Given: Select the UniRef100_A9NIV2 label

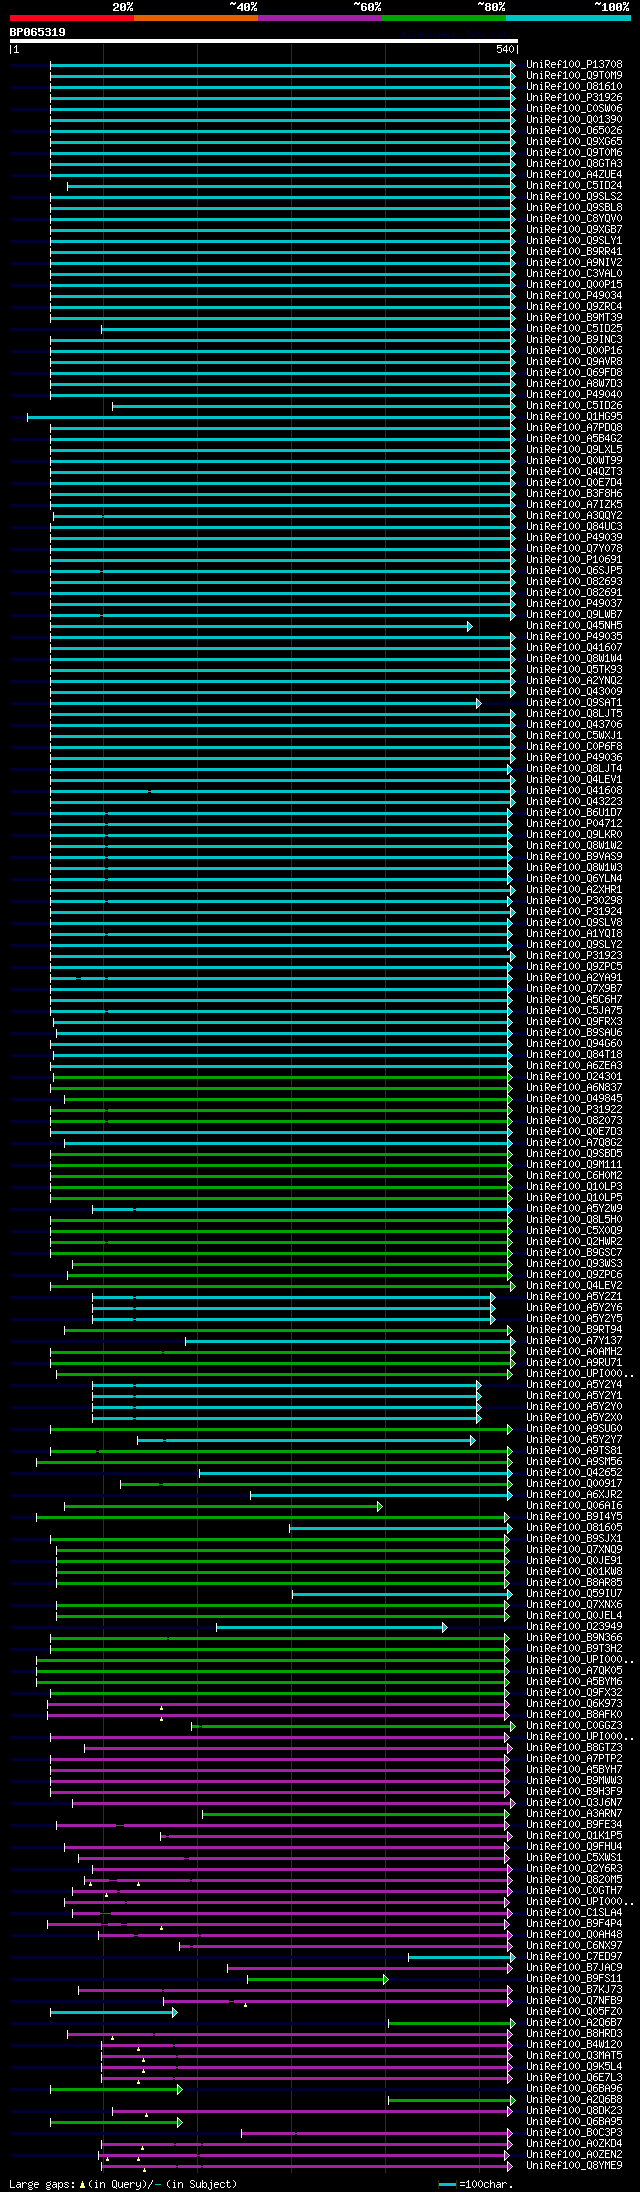Looking at the screenshot, I should (574, 263).
